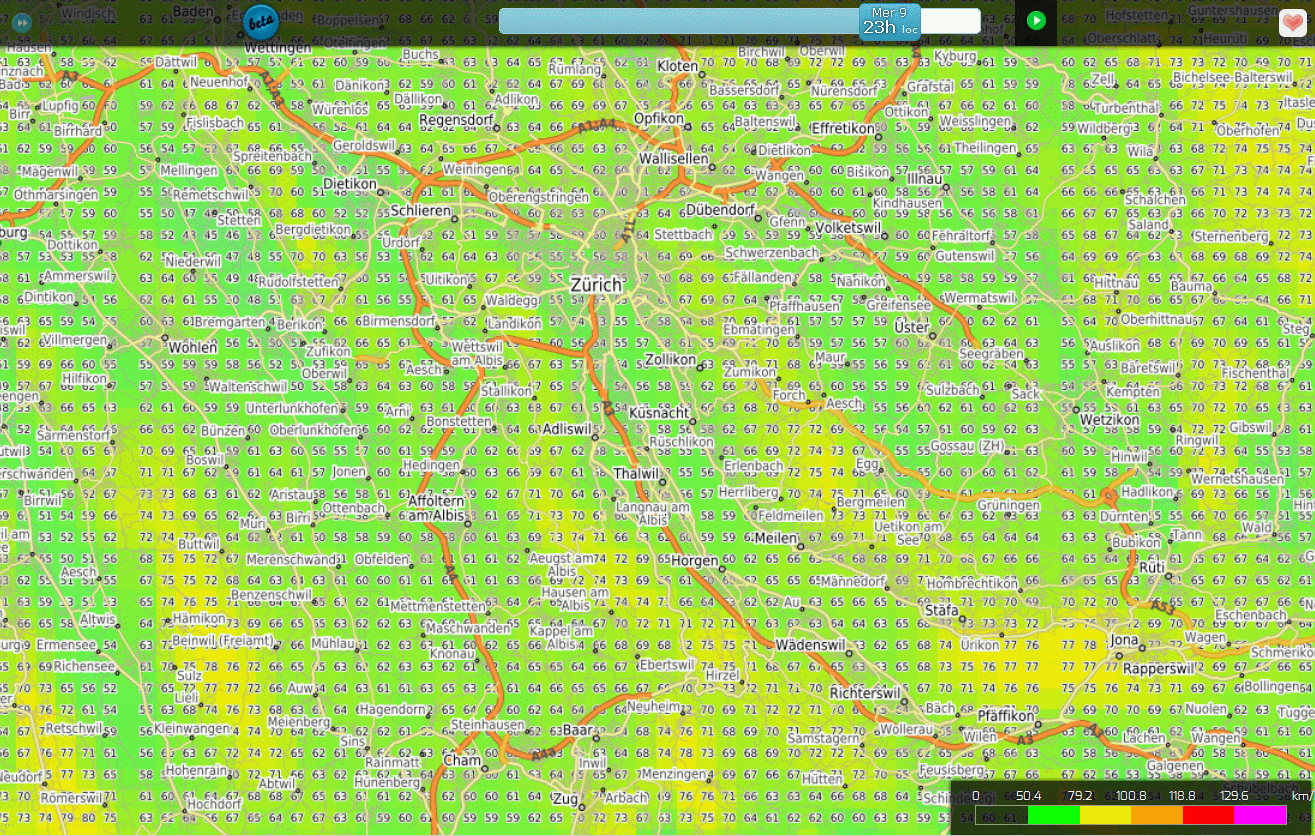Viewport: 1315px width, 836px height.
Task: Click the orange swatch in the legend
Action: coord(1157,815)
